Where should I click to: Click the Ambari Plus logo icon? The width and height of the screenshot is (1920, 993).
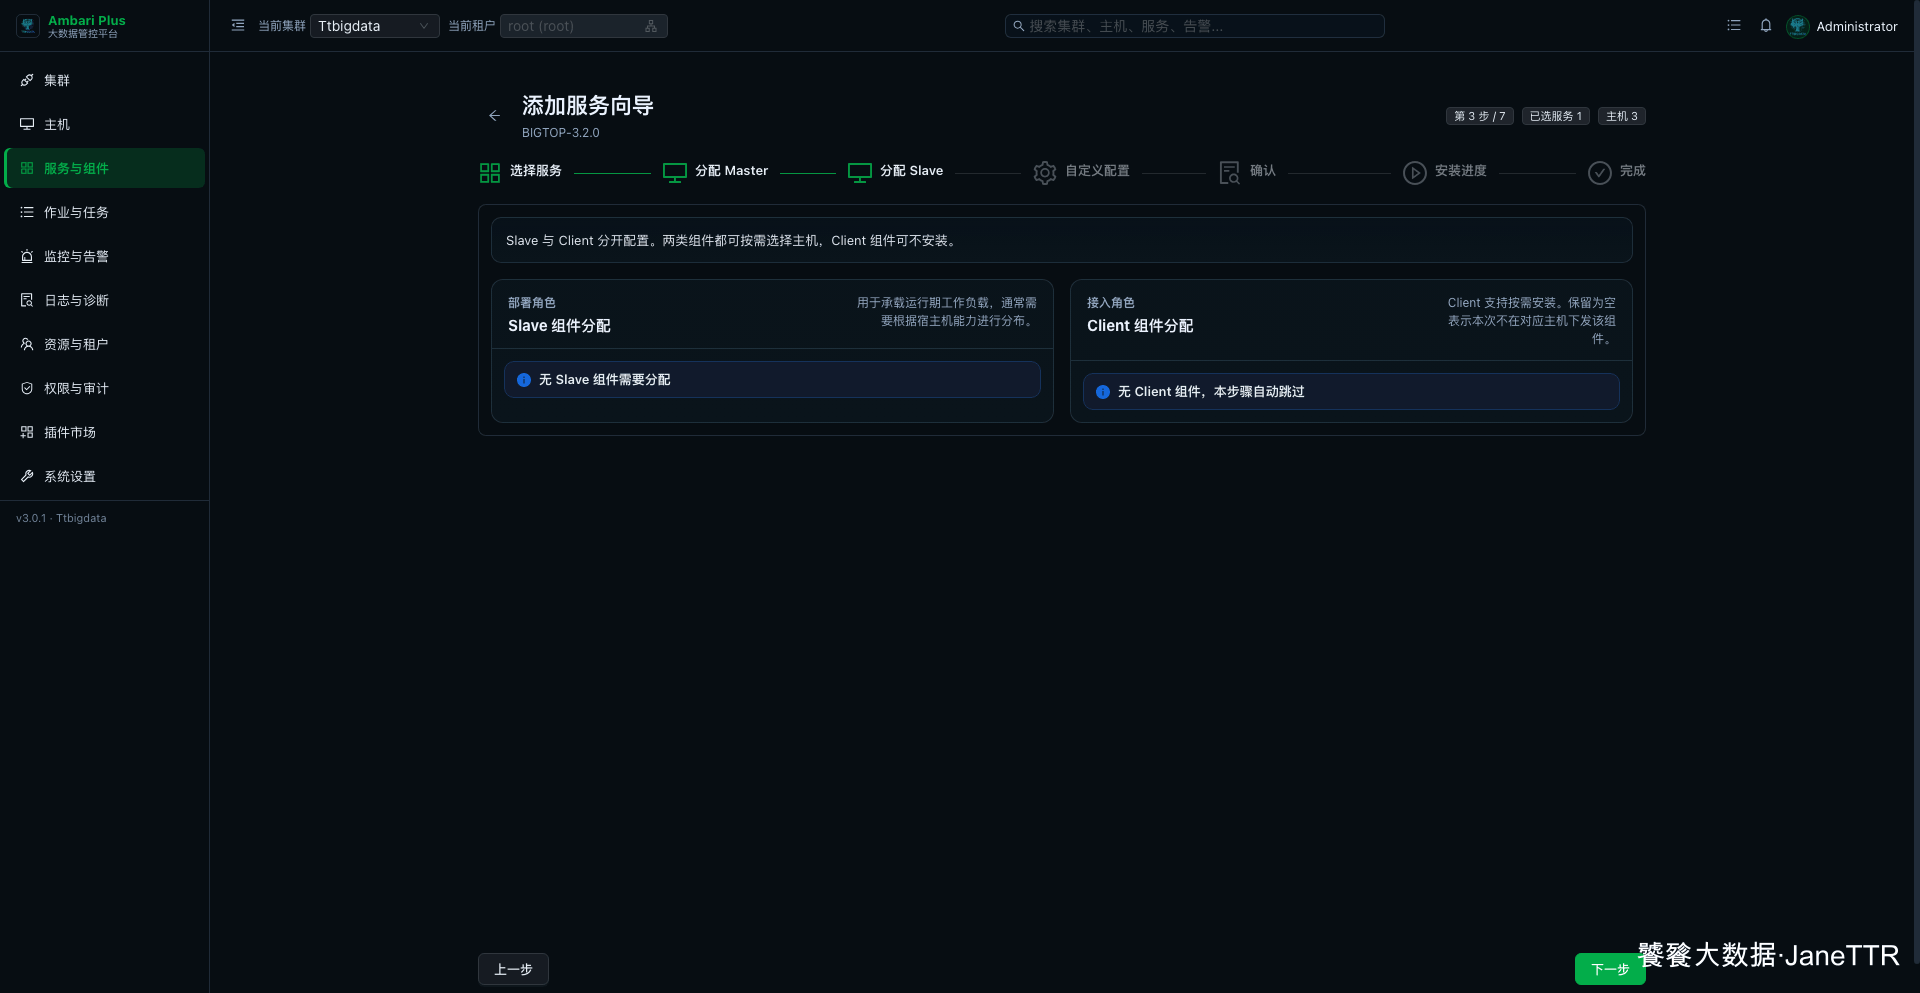click(x=28, y=26)
